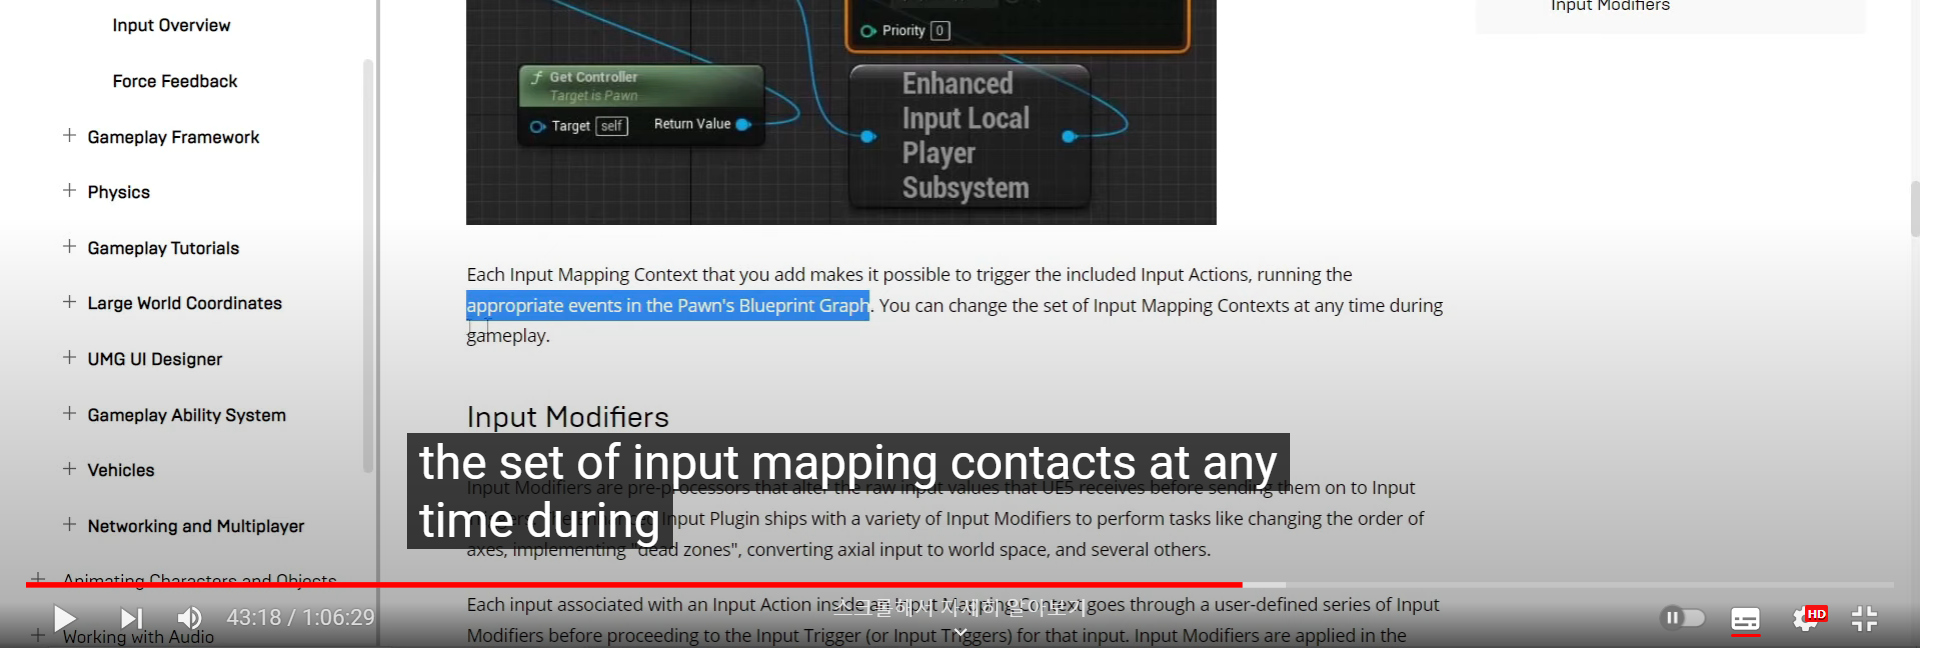
Task: Expand the Gameplay Tutorials section
Action: [69, 246]
